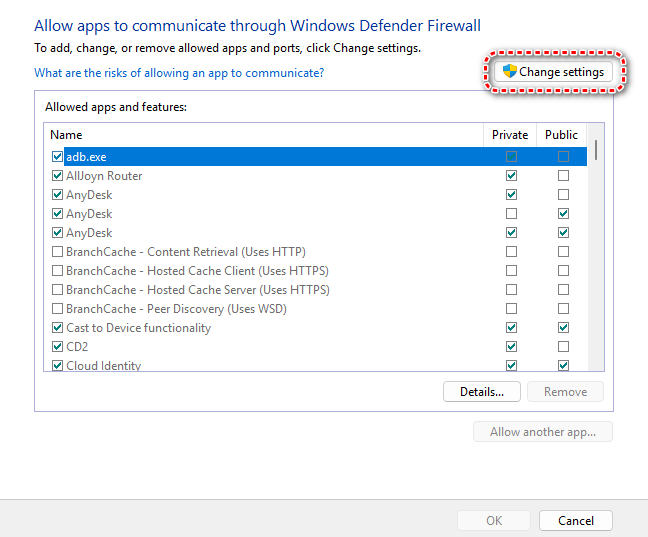648x537 pixels.
Task: Click the Allow another app... button
Action: pyautogui.click(x=542, y=432)
